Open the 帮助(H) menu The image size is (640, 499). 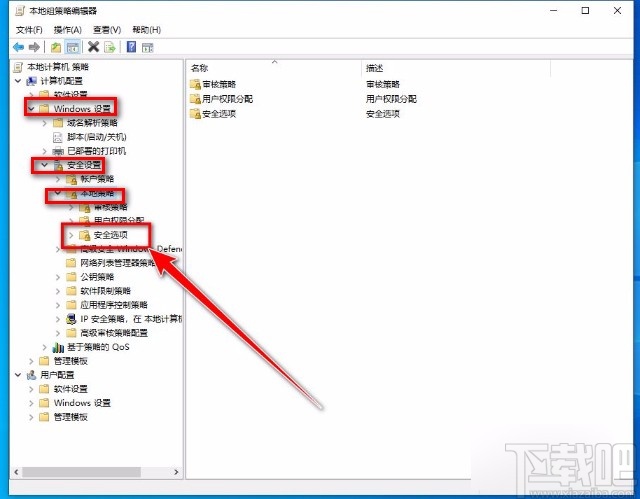click(147, 30)
